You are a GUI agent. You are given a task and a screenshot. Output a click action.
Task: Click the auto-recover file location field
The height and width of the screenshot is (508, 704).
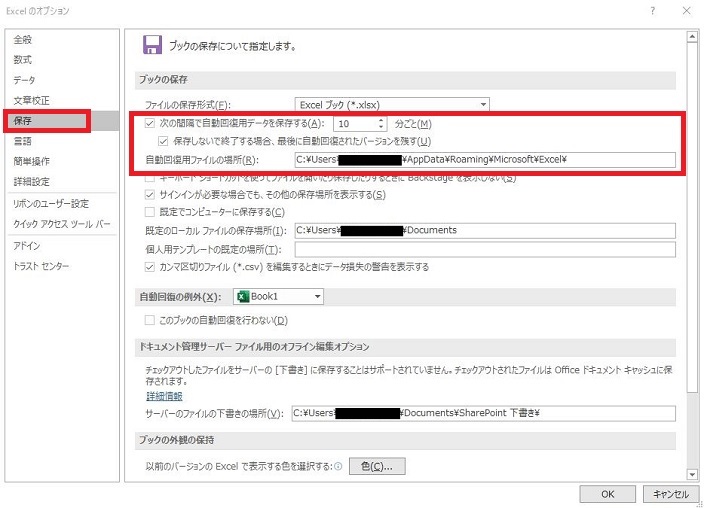coord(485,159)
